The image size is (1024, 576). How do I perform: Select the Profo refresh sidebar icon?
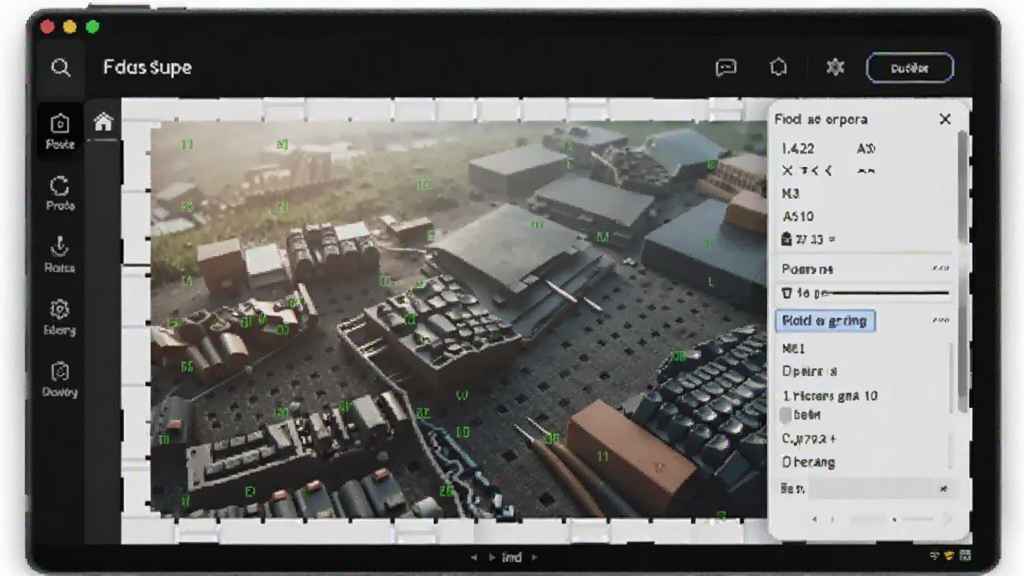point(59,193)
